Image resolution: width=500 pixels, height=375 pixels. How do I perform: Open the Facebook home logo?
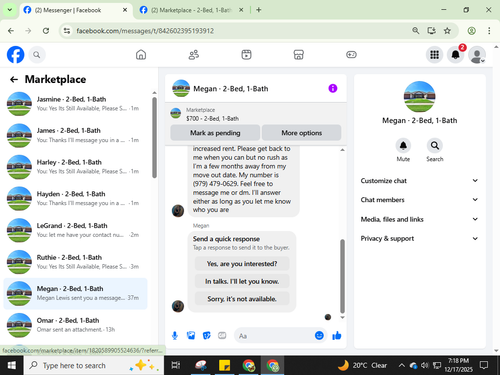(16, 55)
